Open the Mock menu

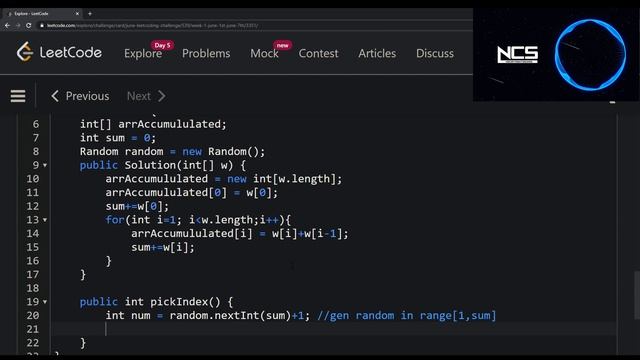pos(264,53)
